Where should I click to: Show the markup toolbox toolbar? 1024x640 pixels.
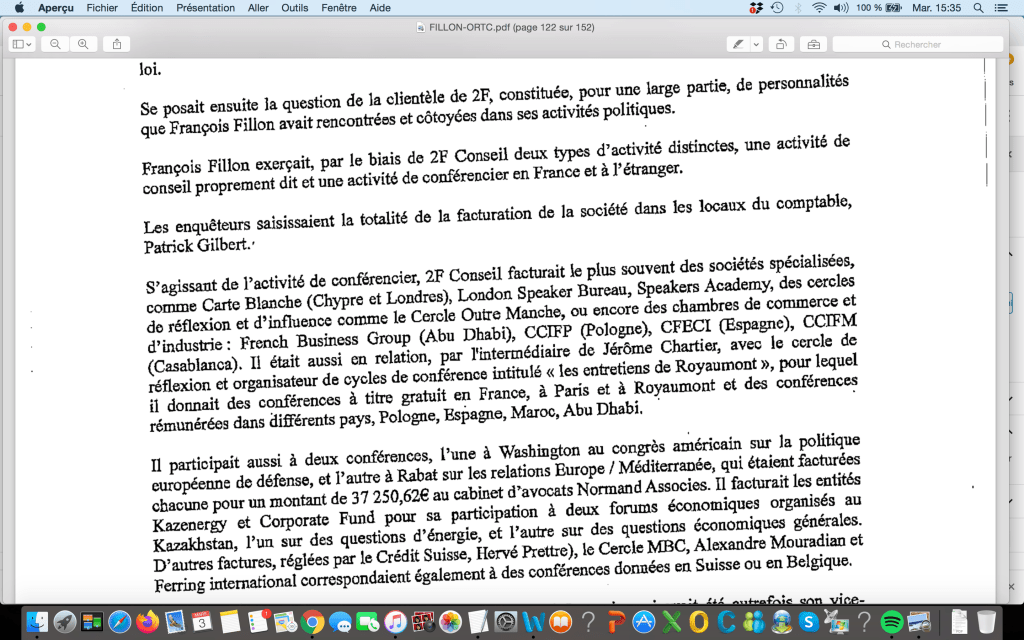point(813,45)
